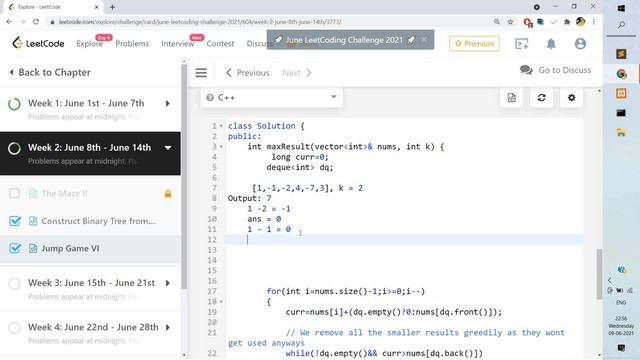Screen dimensions: 640x360
Task: Go back in browser history
Action: (9, 22)
